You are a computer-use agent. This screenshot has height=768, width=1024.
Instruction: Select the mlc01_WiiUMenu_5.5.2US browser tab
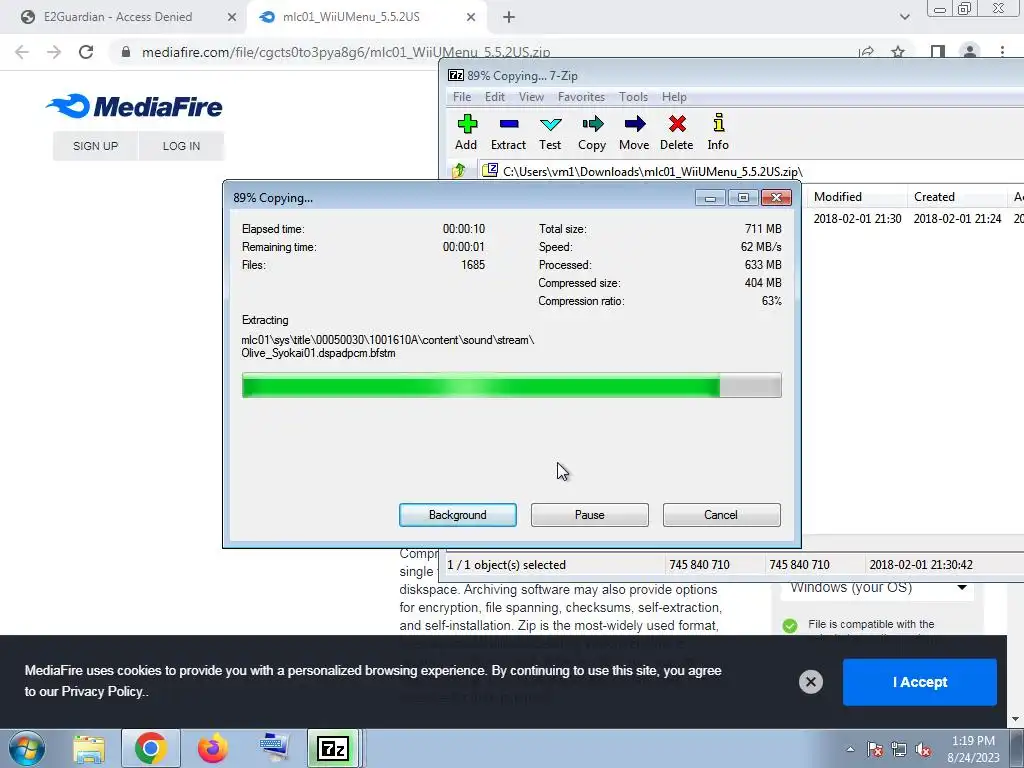(x=351, y=17)
